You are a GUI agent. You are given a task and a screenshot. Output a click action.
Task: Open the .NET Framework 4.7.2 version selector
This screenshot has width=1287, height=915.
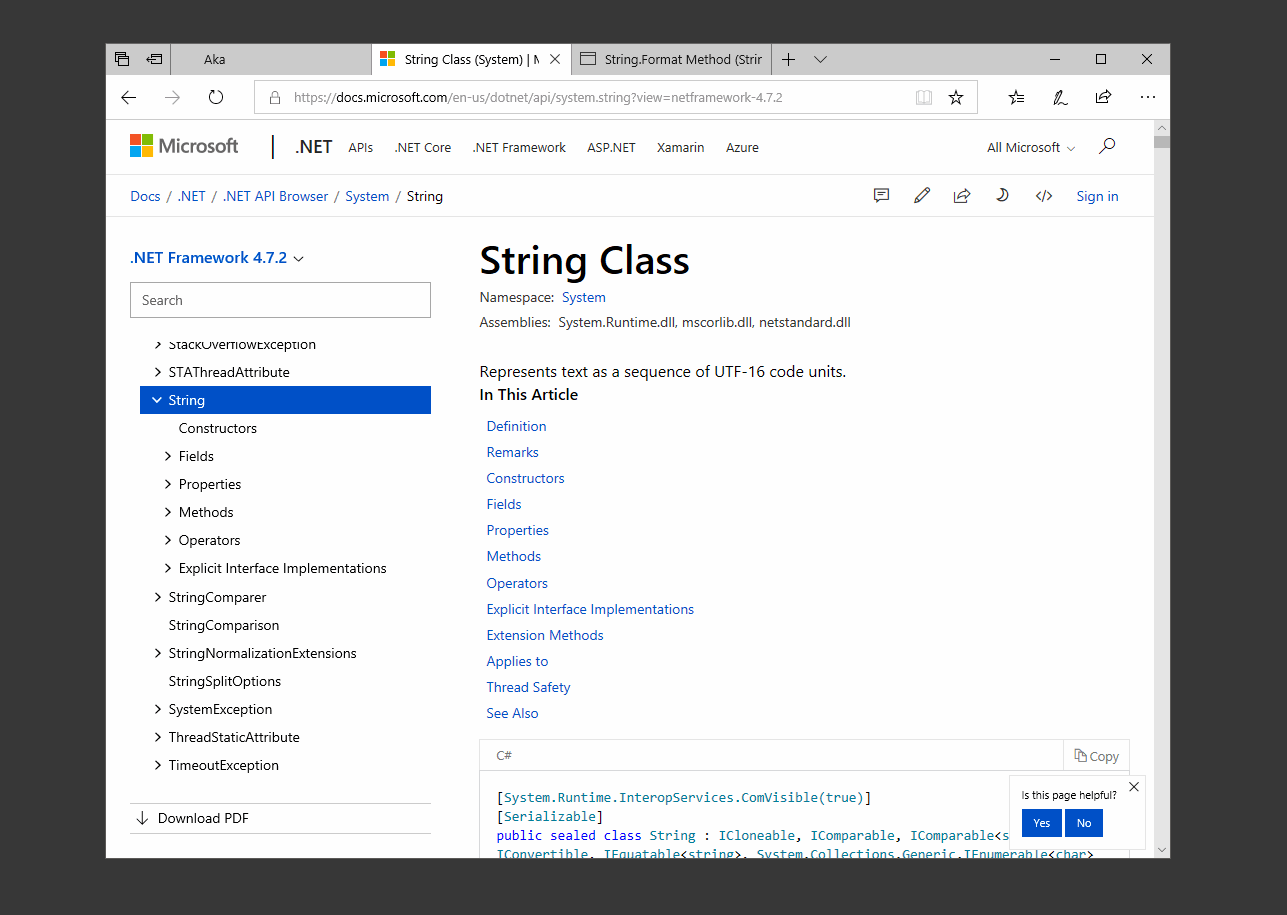(x=216, y=257)
